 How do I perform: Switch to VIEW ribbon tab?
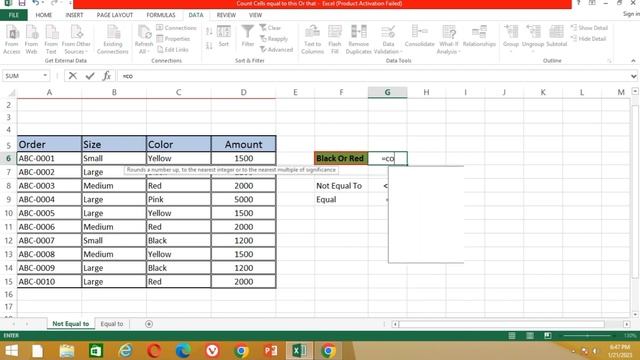tap(256, 15)
